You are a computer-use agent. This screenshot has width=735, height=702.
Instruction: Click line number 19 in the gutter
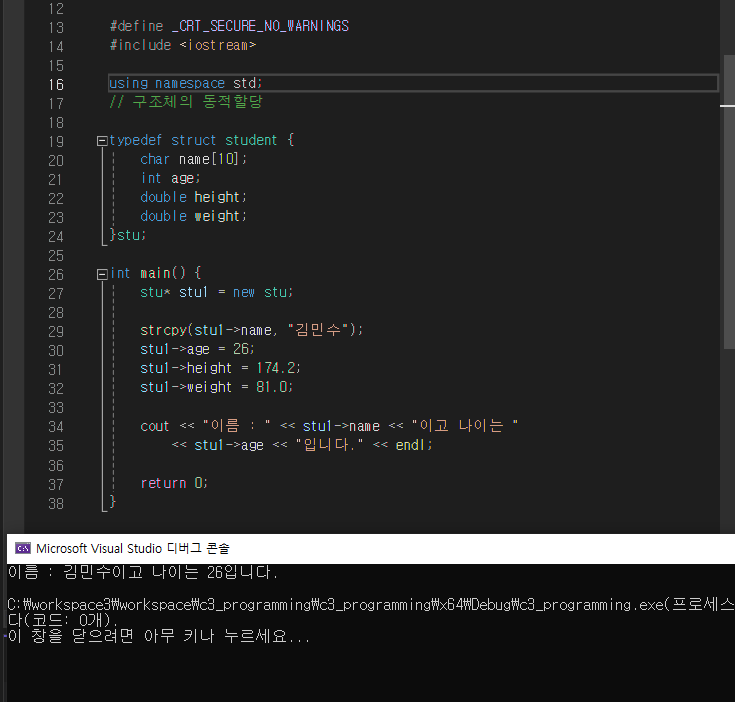(x=56, y=142)
